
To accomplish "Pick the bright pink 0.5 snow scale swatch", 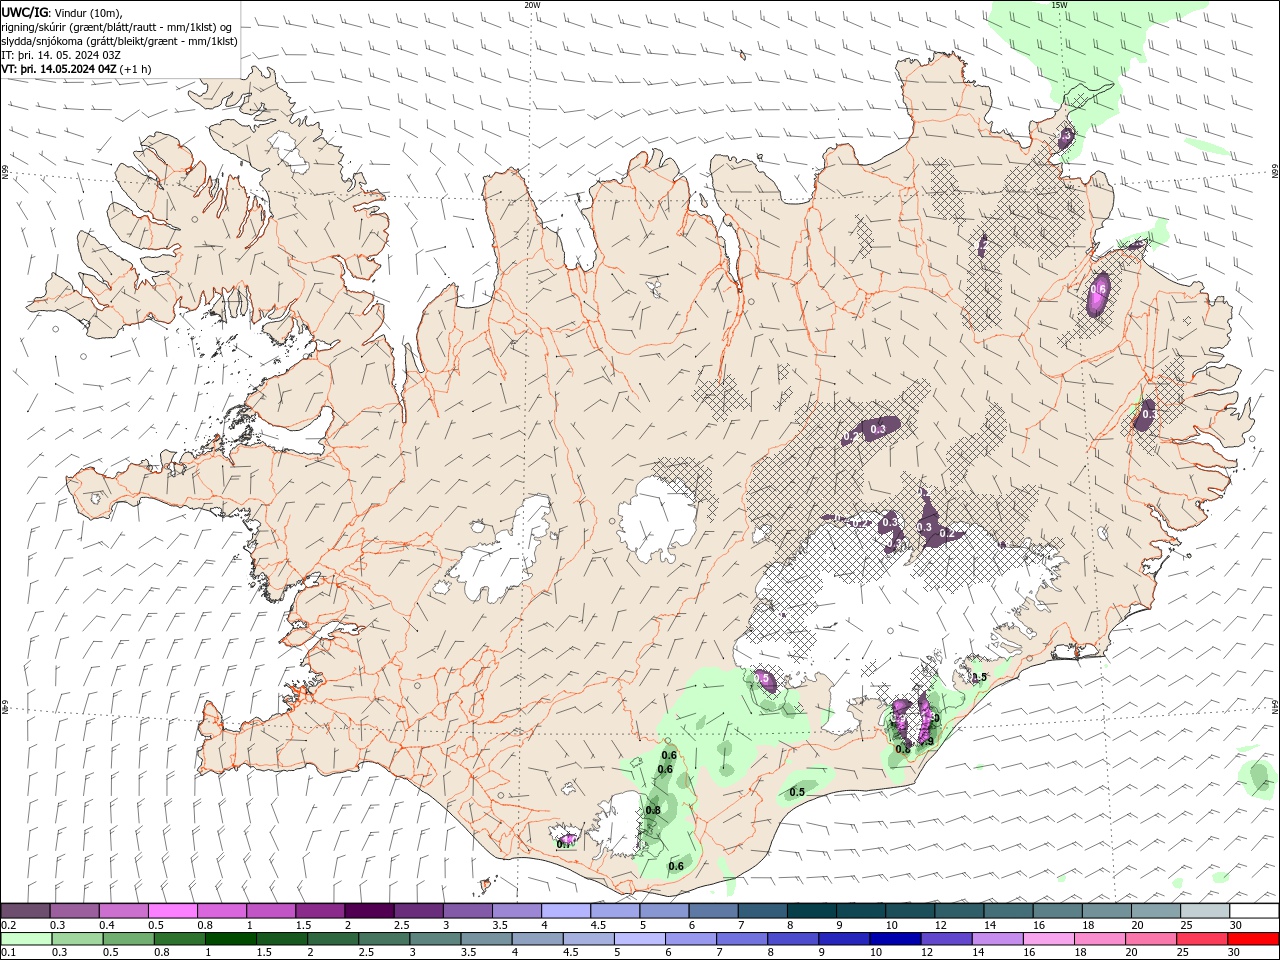I will (173, 911).
